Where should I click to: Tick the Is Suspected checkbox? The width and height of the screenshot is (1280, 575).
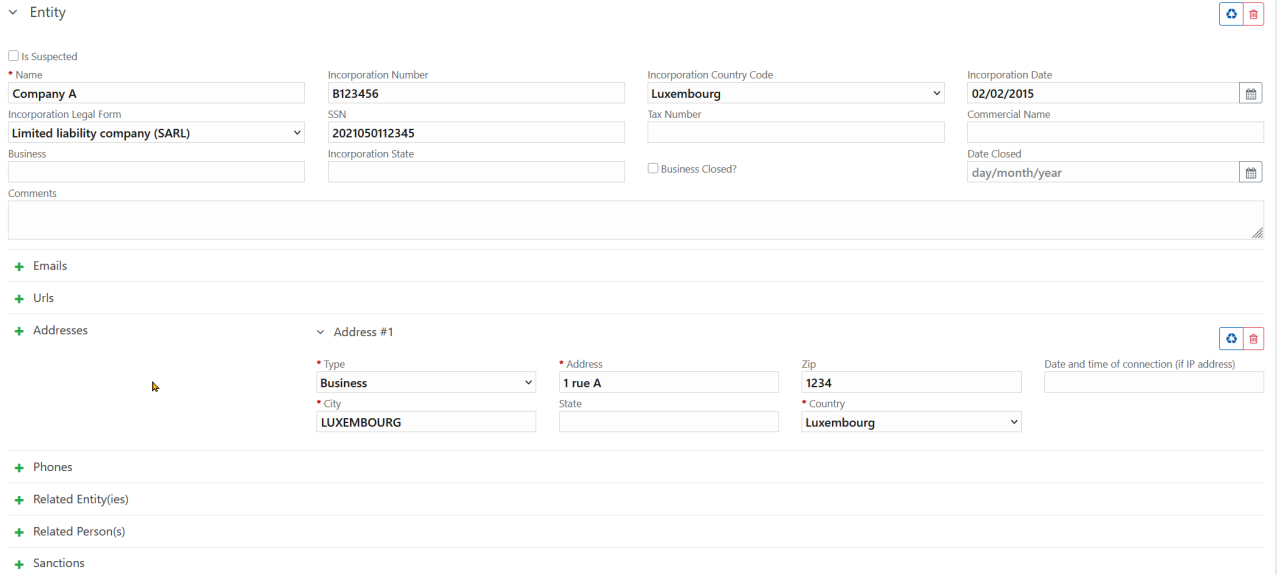13,57
